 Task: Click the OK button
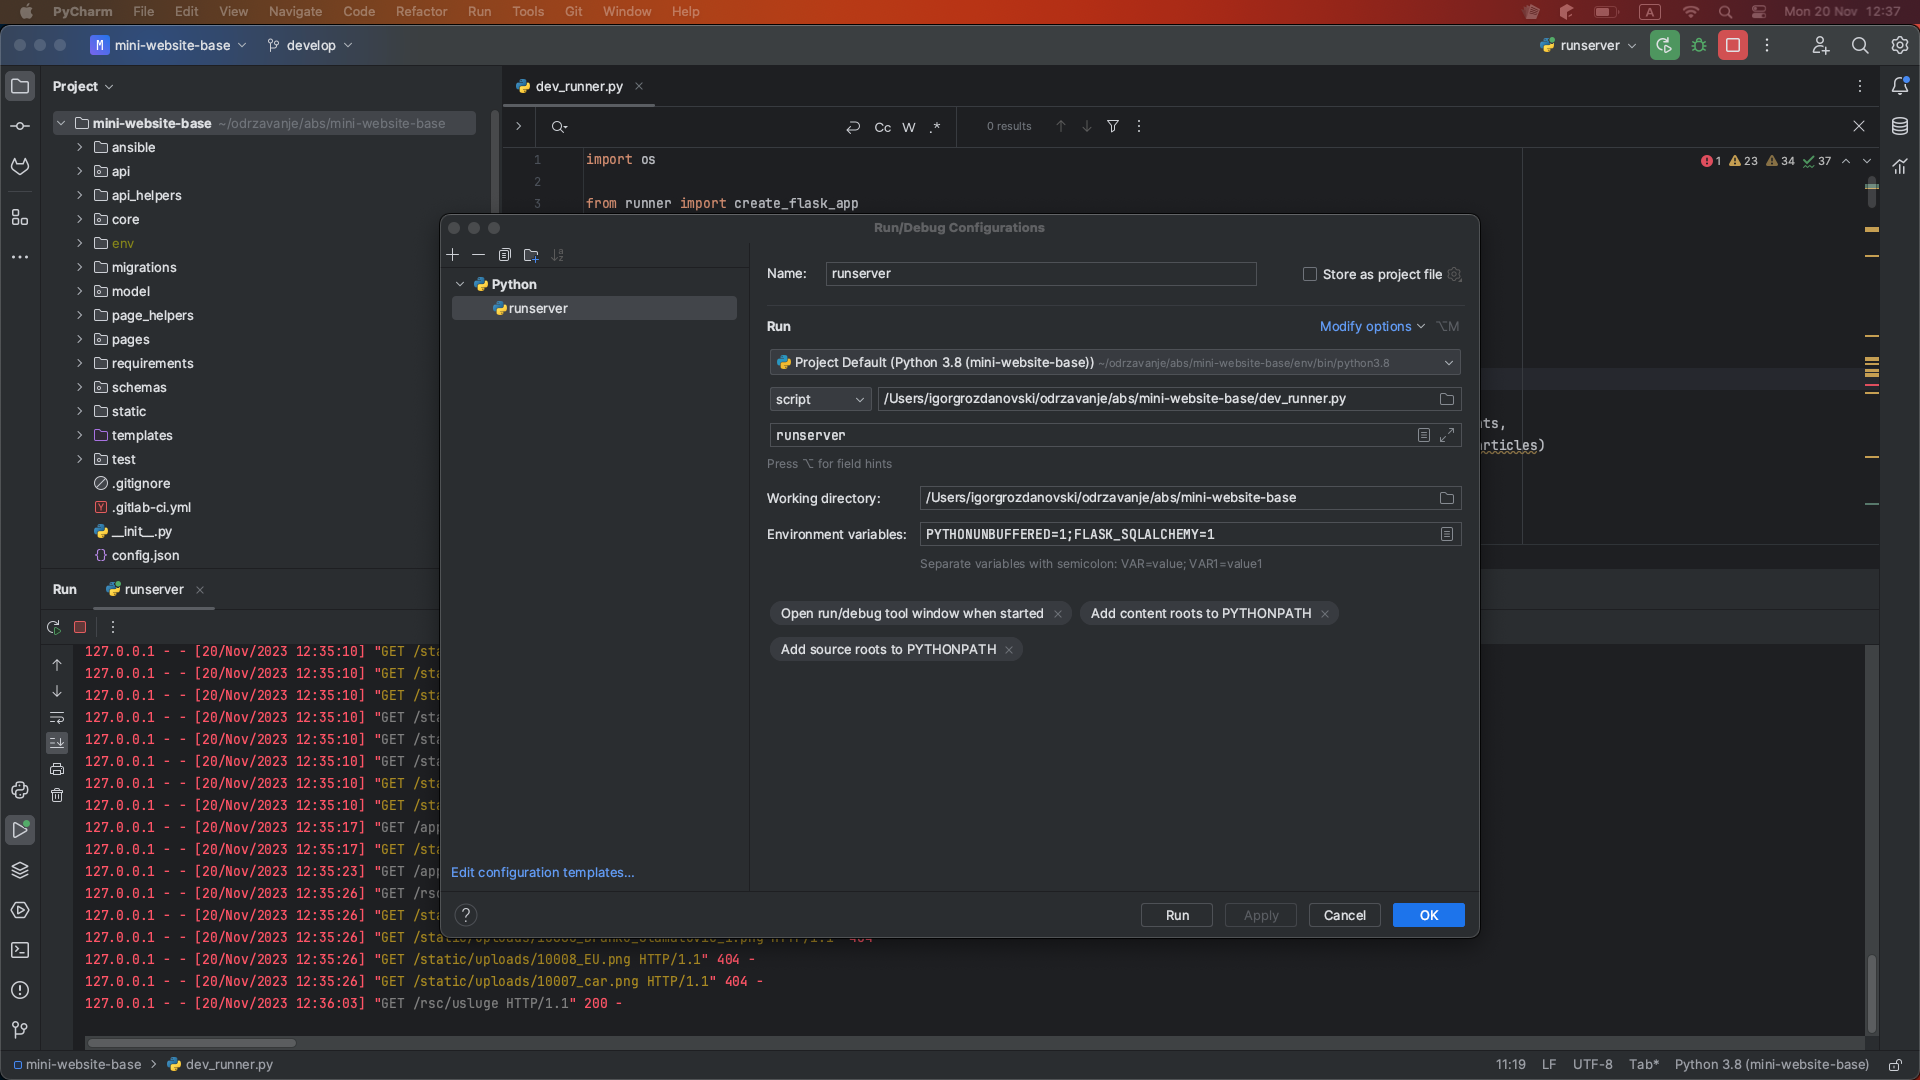(1428, 915)
